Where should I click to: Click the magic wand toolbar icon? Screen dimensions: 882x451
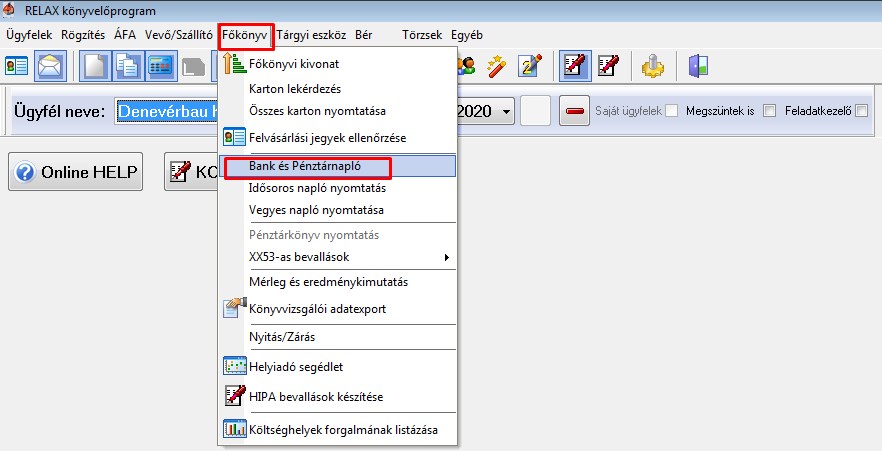tap(497, 66)
